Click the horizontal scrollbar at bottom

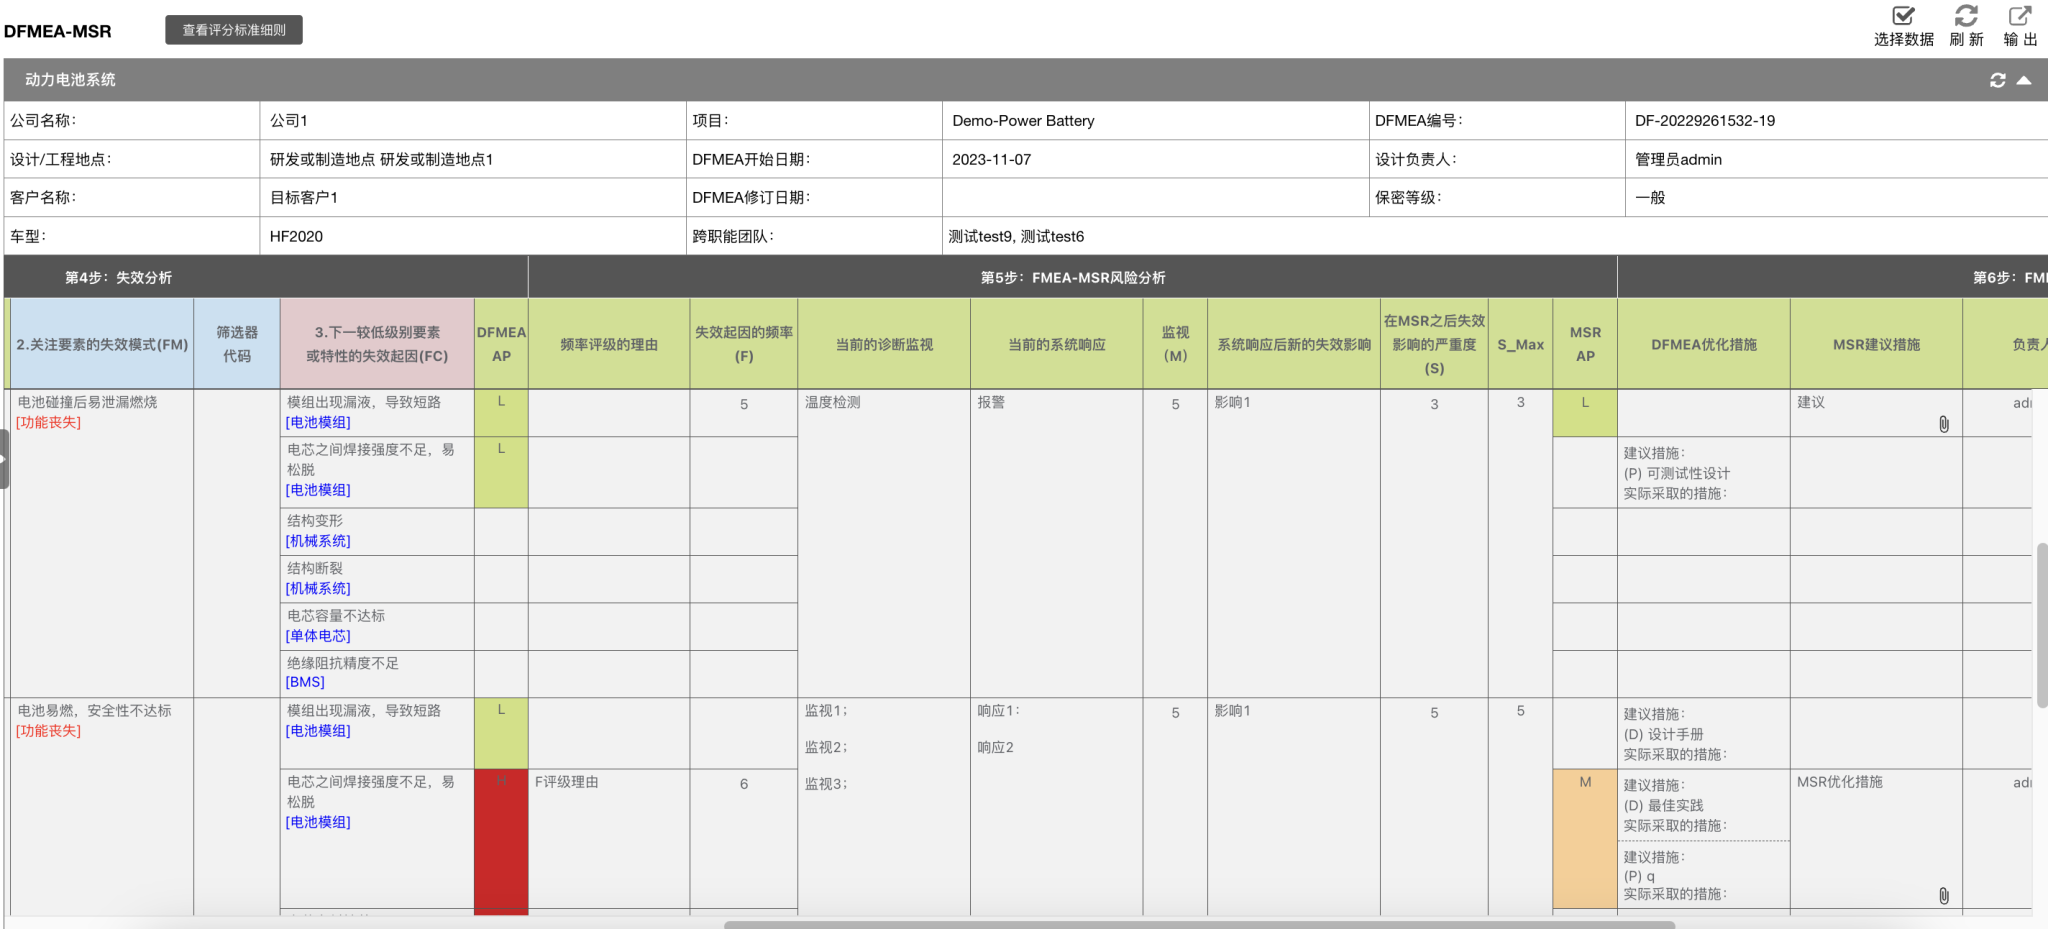coord(1198,924)
